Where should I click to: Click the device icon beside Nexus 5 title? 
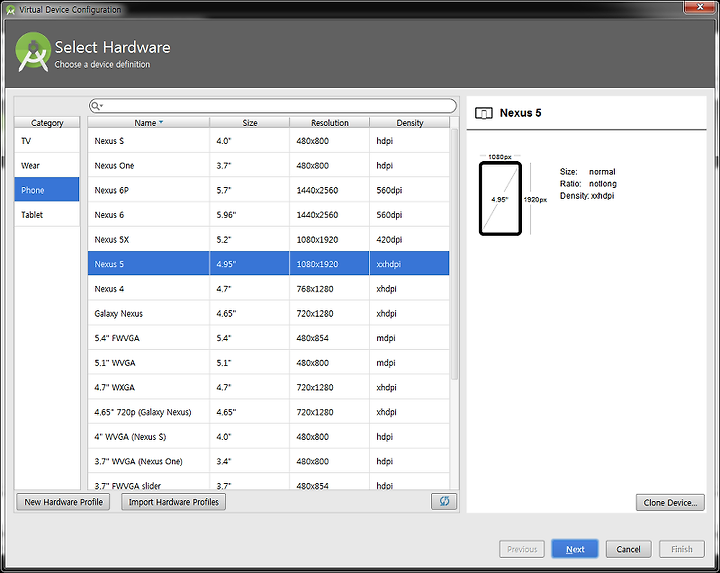click(x=484, y=113)
